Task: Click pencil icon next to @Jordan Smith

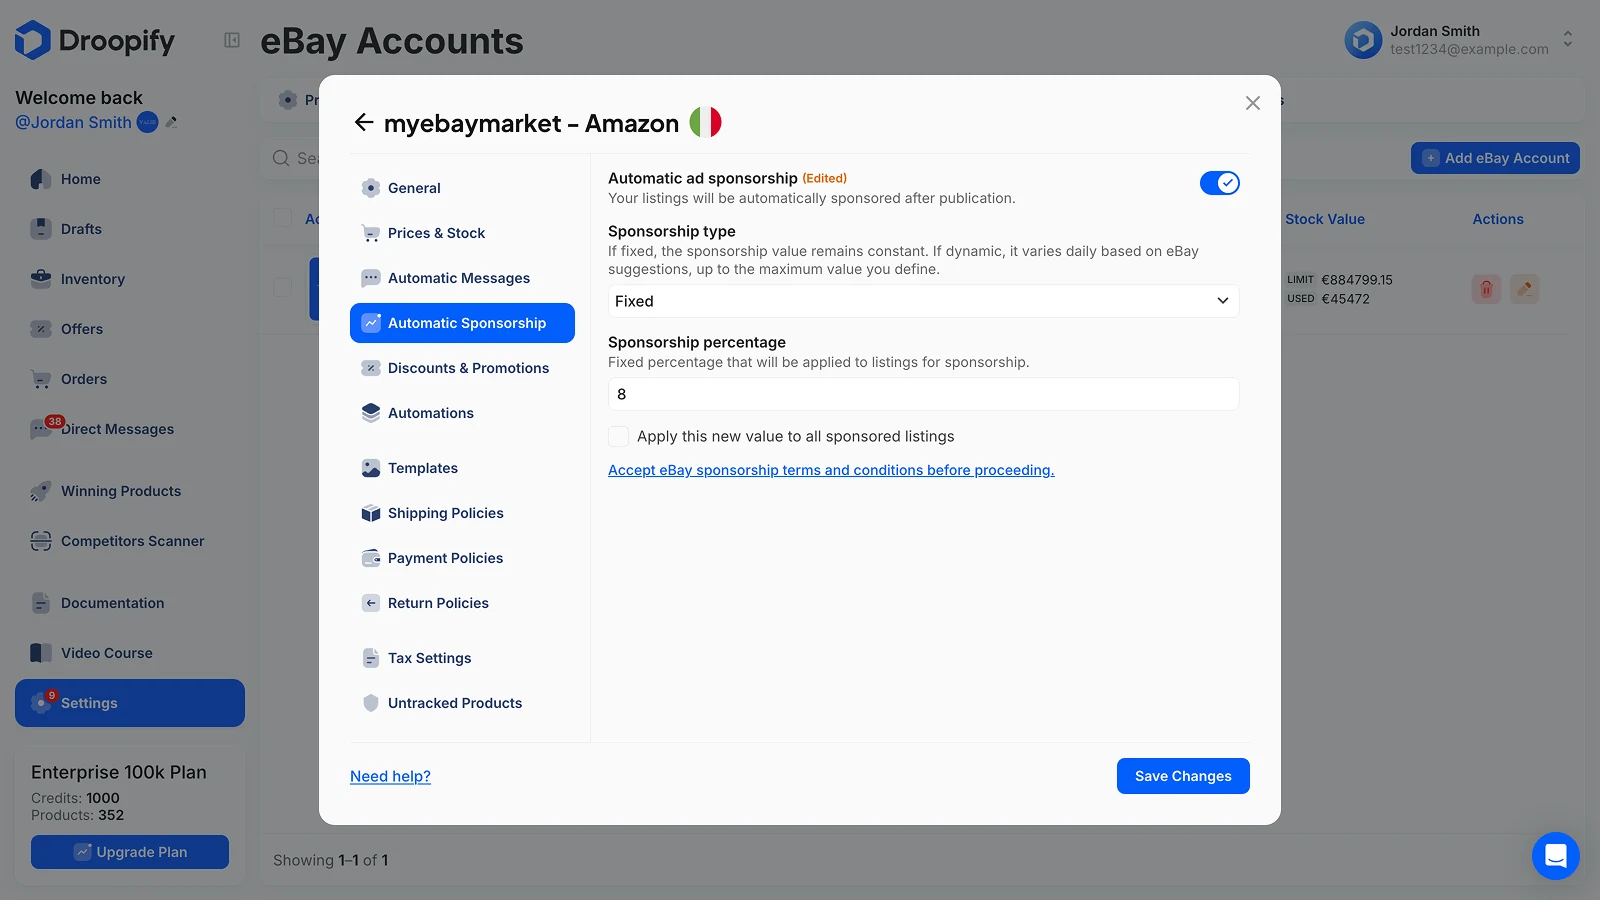Action: [x=172, y=122]
